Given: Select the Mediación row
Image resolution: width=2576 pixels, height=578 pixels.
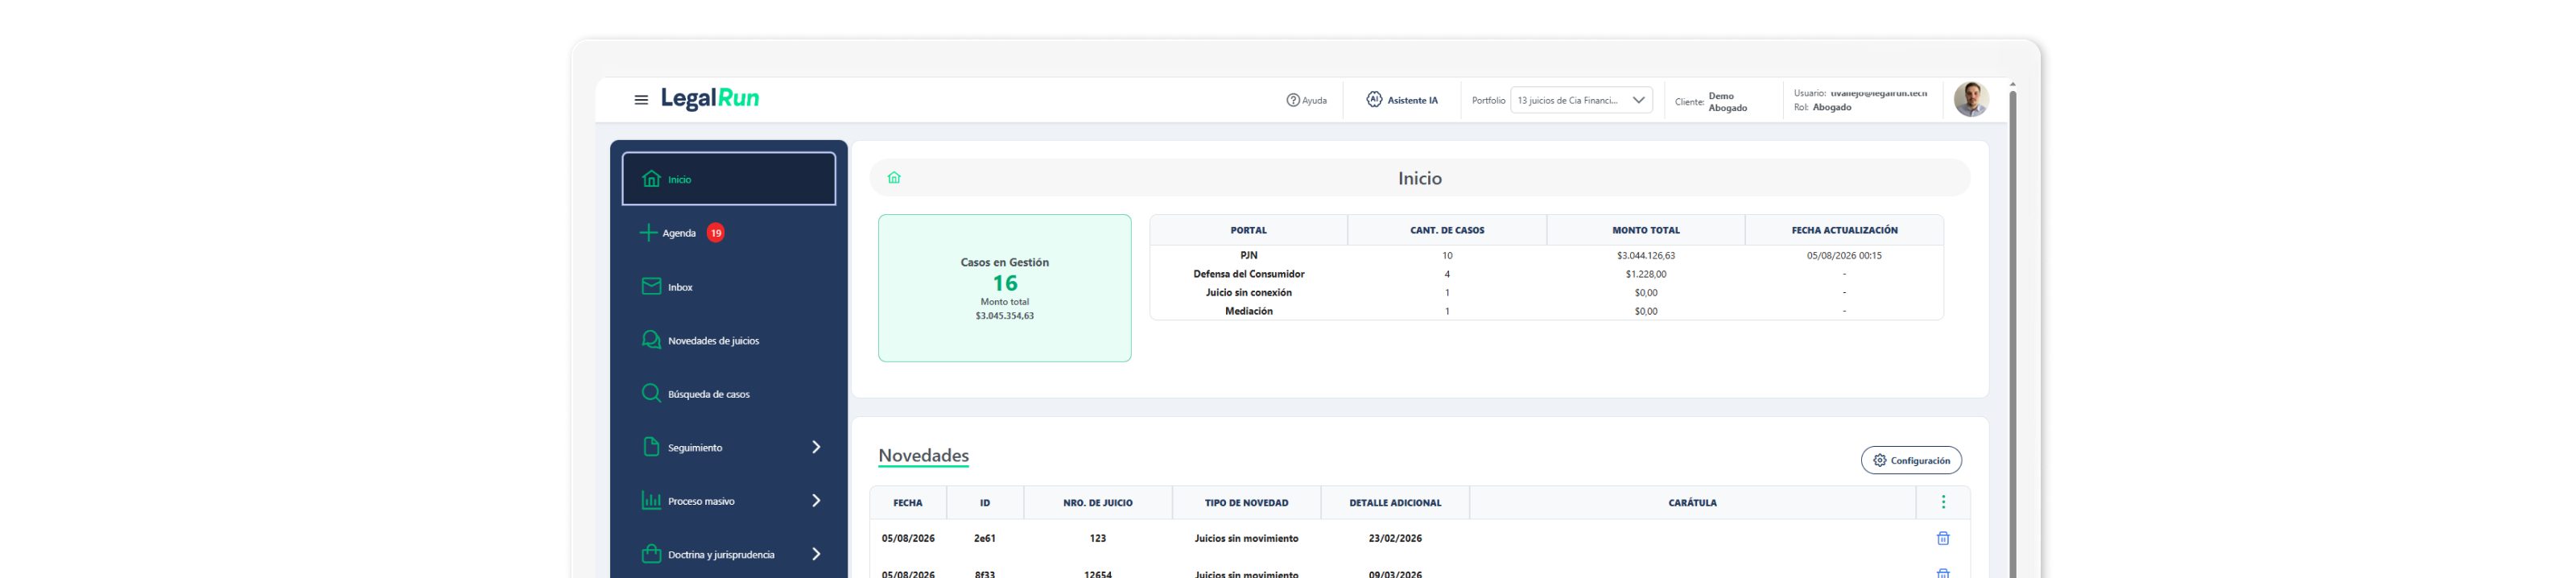Looking at the screenshot, I should 1546,311.
